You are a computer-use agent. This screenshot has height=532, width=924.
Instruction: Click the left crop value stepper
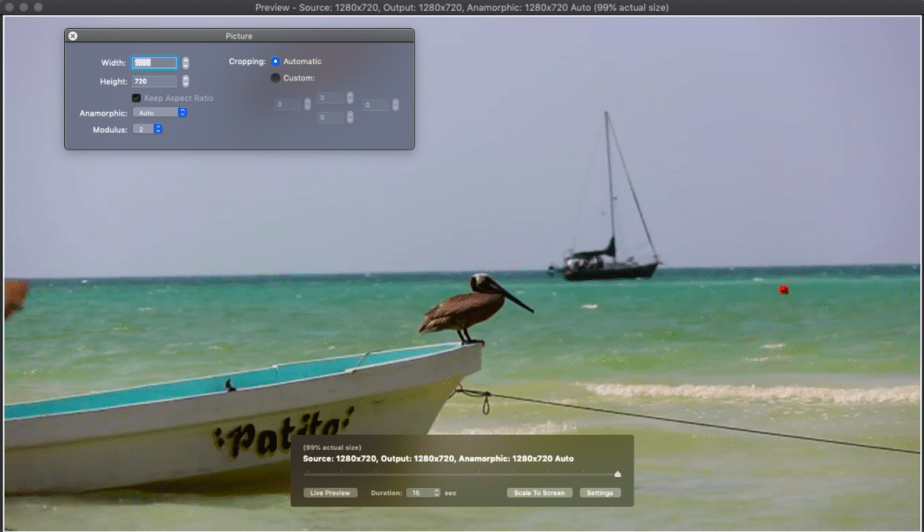tap(307, 105)
